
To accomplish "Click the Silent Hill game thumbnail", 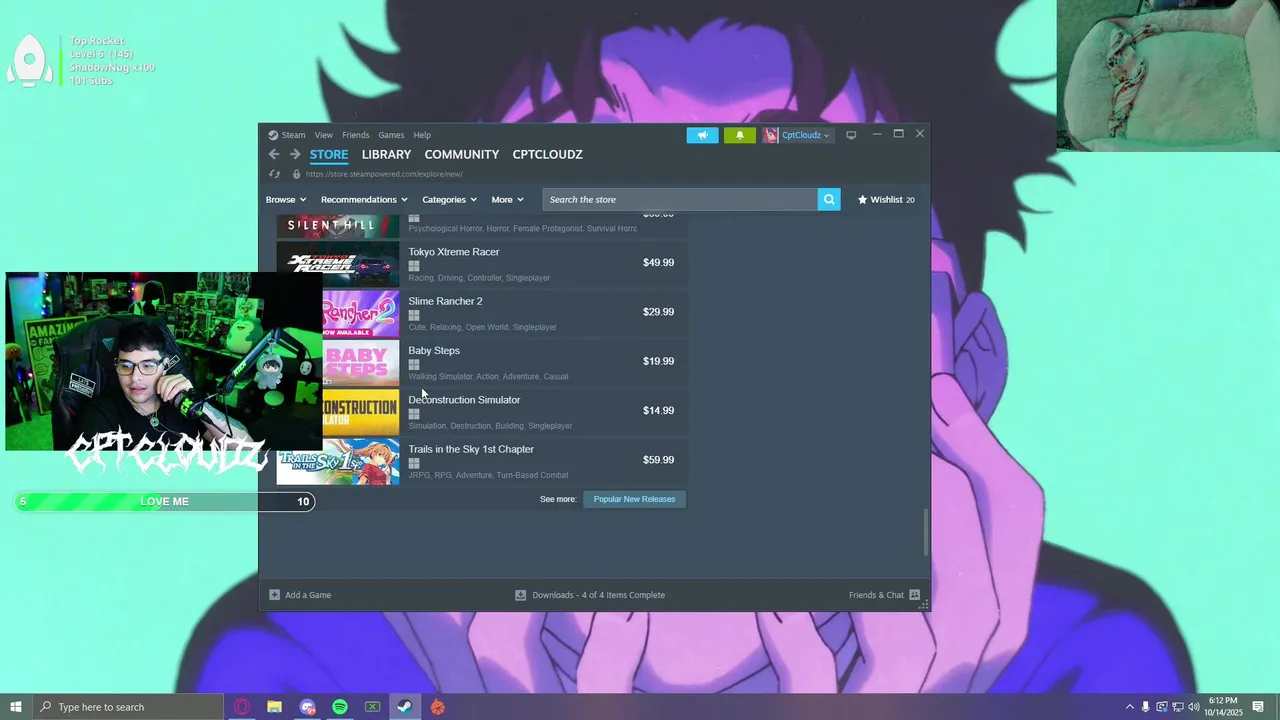I will click(338, 226).
